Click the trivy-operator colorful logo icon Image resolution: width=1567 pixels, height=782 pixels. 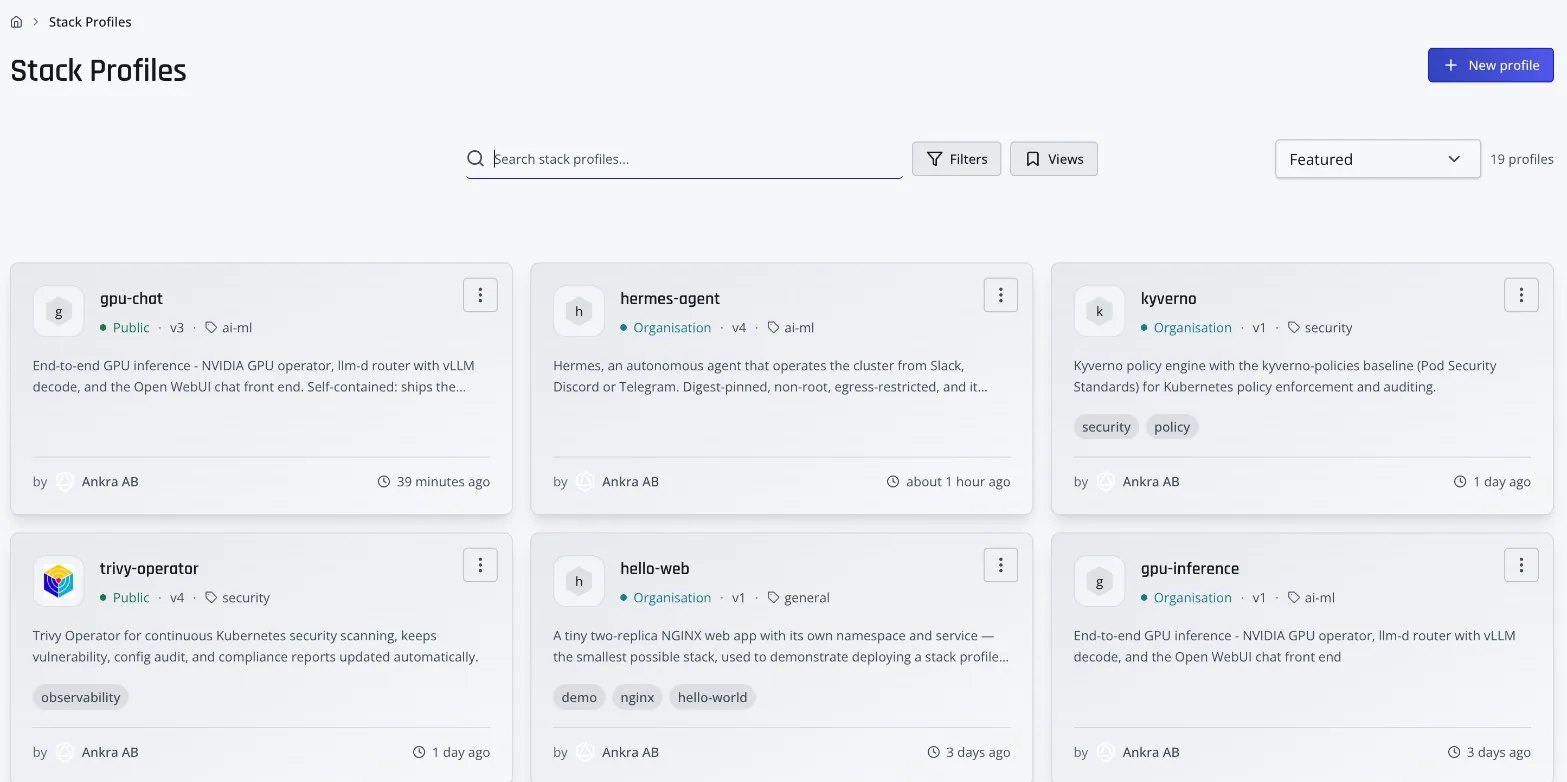pos(58,581)
